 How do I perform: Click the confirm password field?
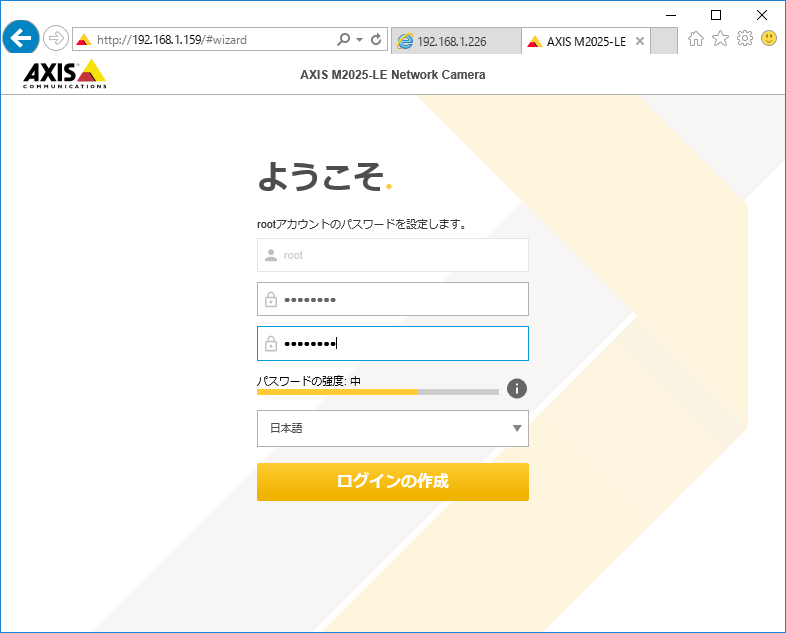392,343
